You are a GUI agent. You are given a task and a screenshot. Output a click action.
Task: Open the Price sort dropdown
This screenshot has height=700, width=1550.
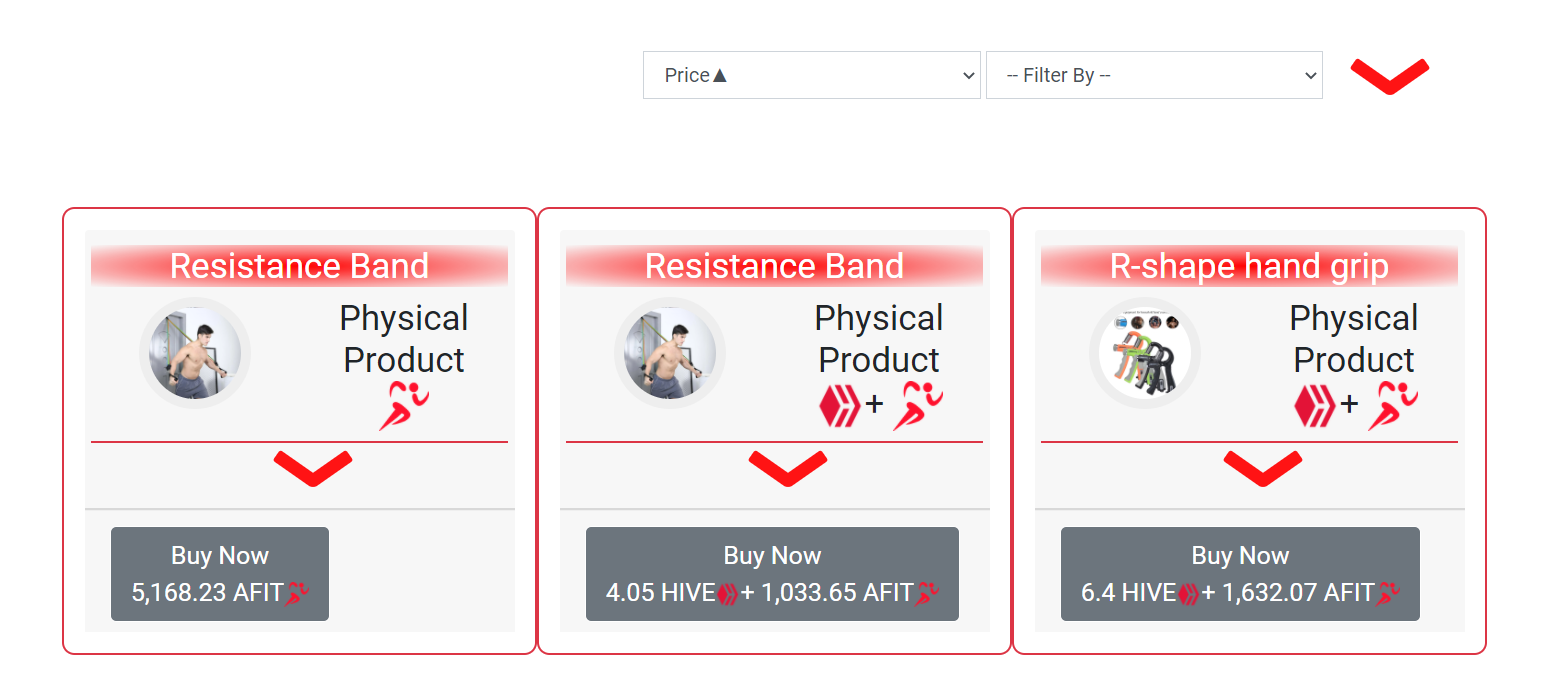tap(811, 75)
